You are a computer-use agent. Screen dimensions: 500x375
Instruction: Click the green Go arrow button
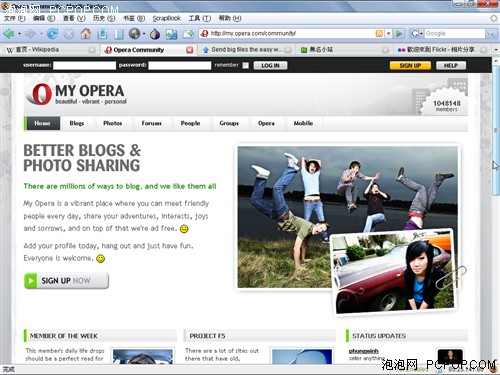399,33
